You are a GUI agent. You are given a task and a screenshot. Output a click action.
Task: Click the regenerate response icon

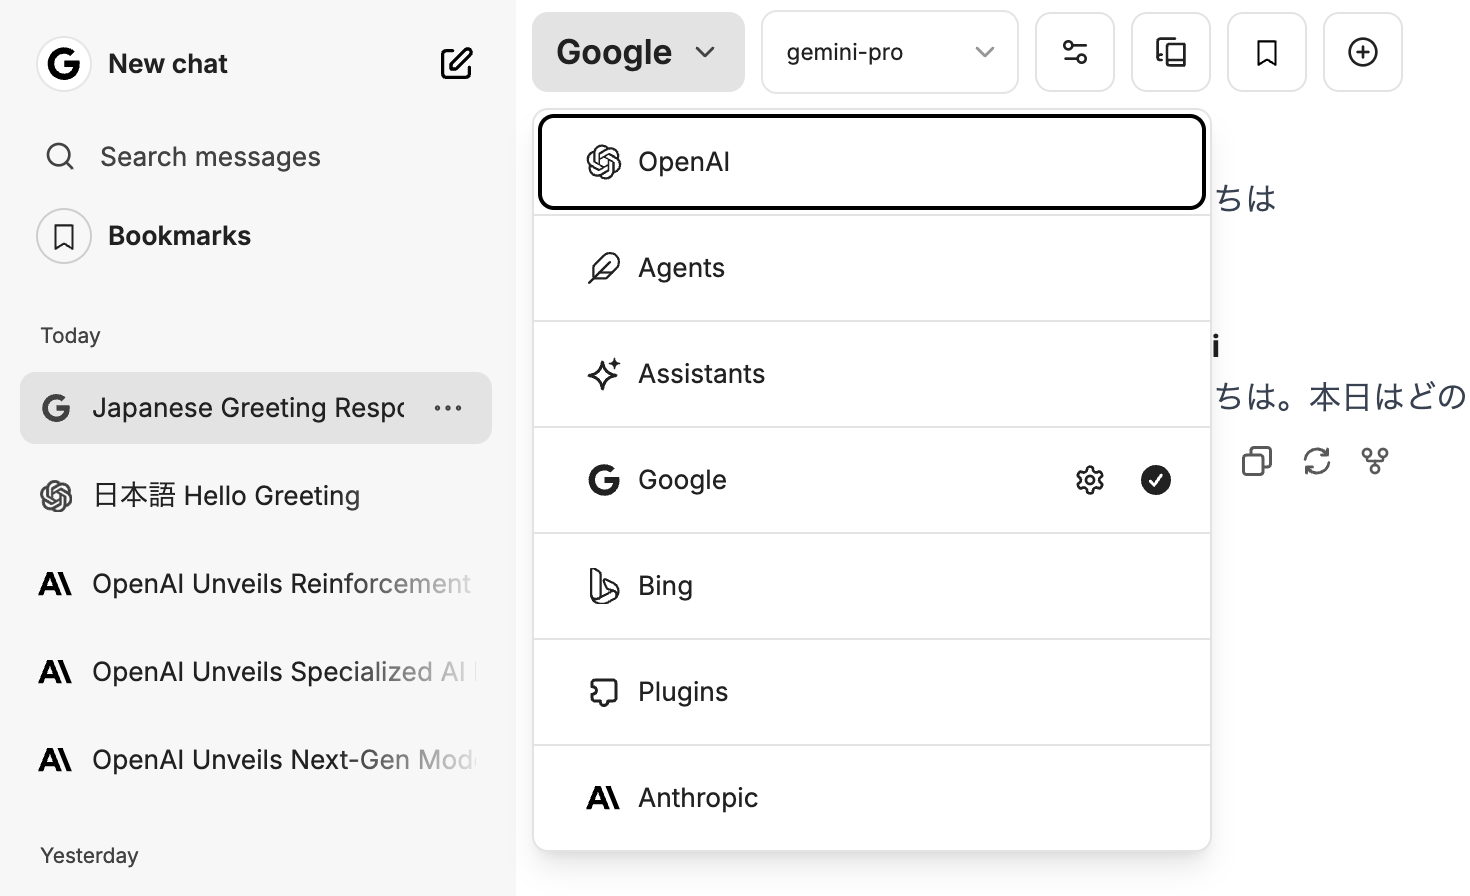1317,461
